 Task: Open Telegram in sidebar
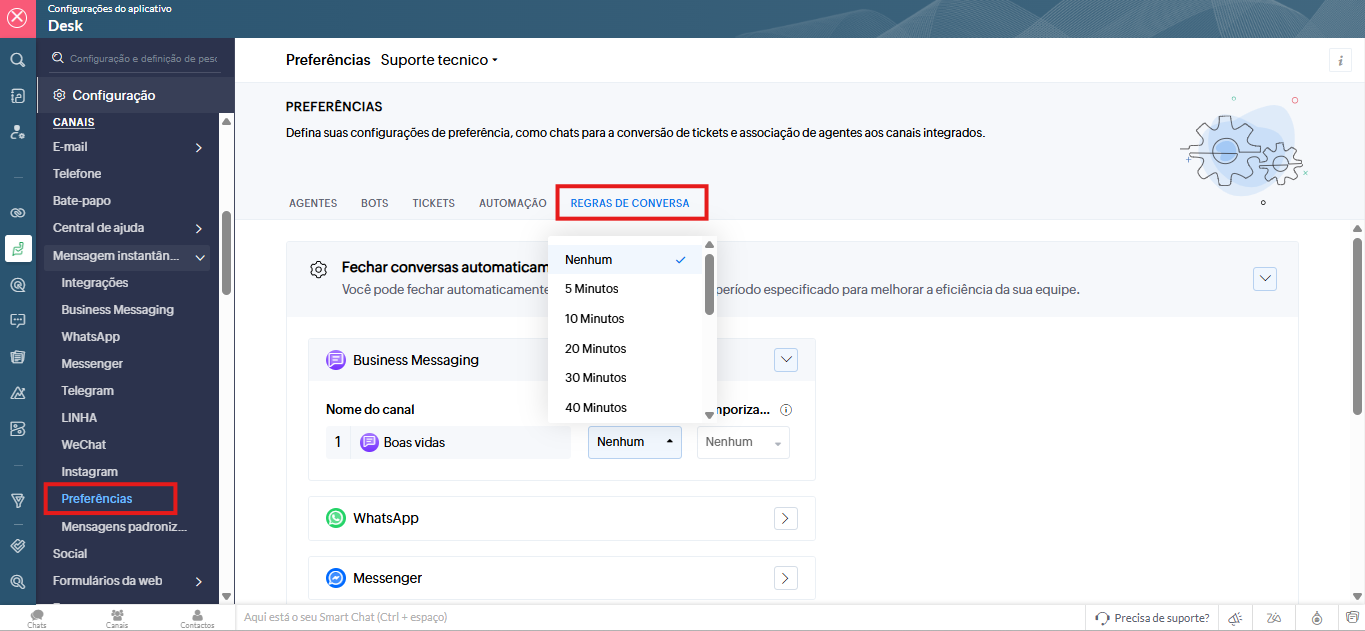tap(87, 391)
